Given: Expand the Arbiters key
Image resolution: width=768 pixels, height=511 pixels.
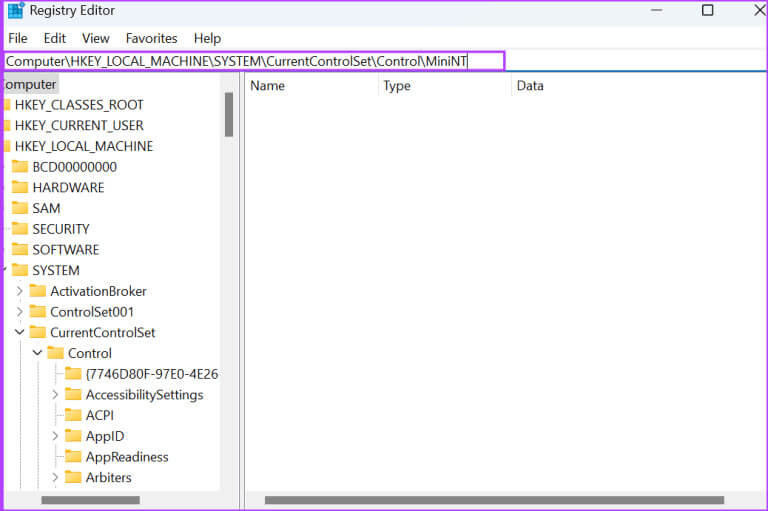Looking at the screenshot, I should tap(55, 477).
